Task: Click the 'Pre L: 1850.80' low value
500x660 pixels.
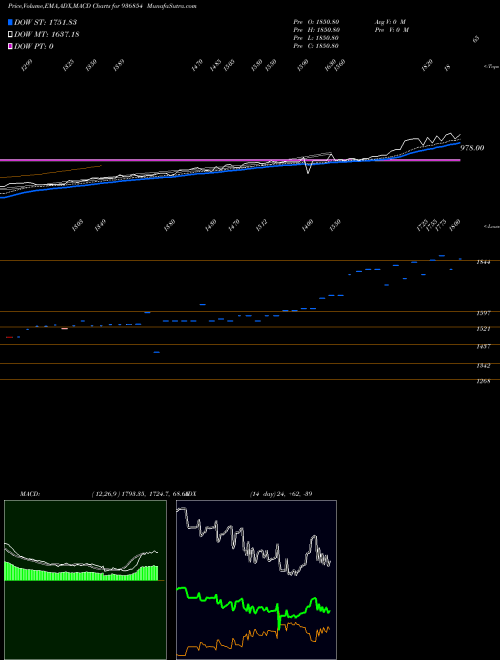Action: tap(316, 38)
